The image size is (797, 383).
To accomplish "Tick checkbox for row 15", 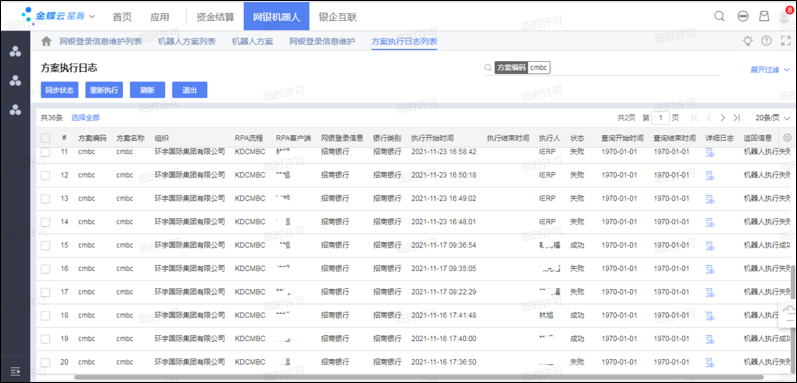I will click(46, 245).
